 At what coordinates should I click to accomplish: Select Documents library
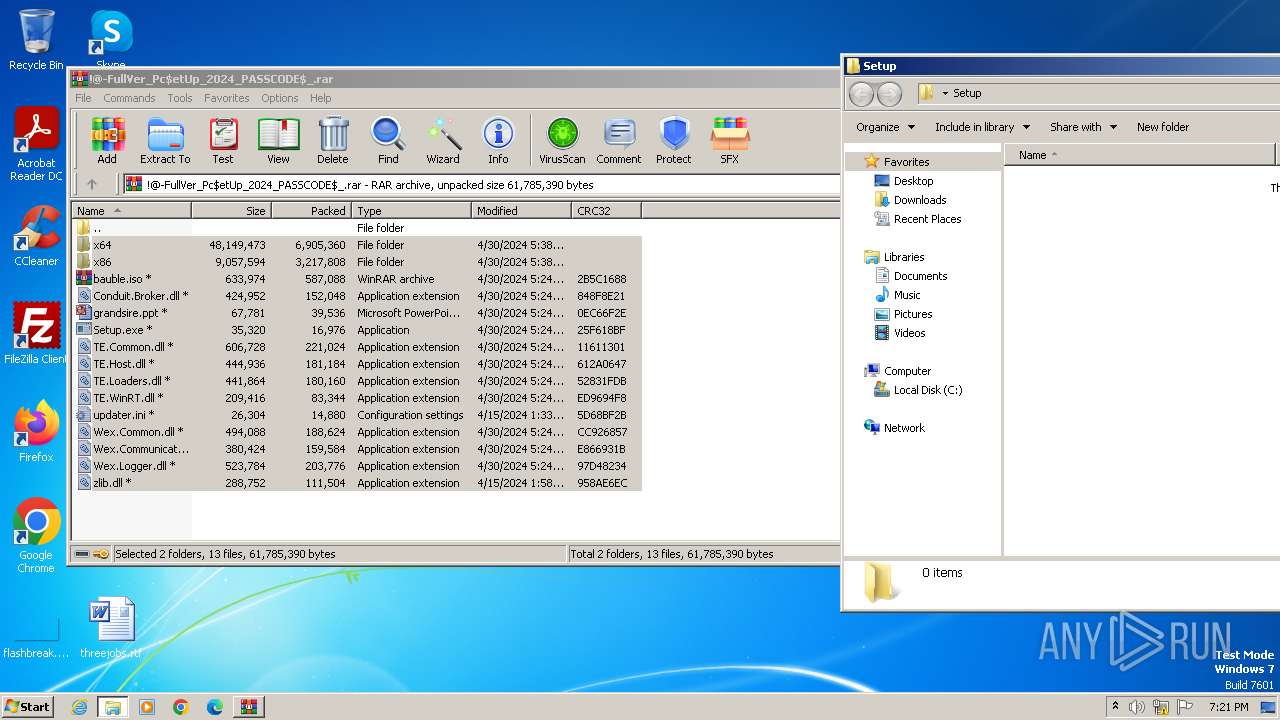point(920,276)
